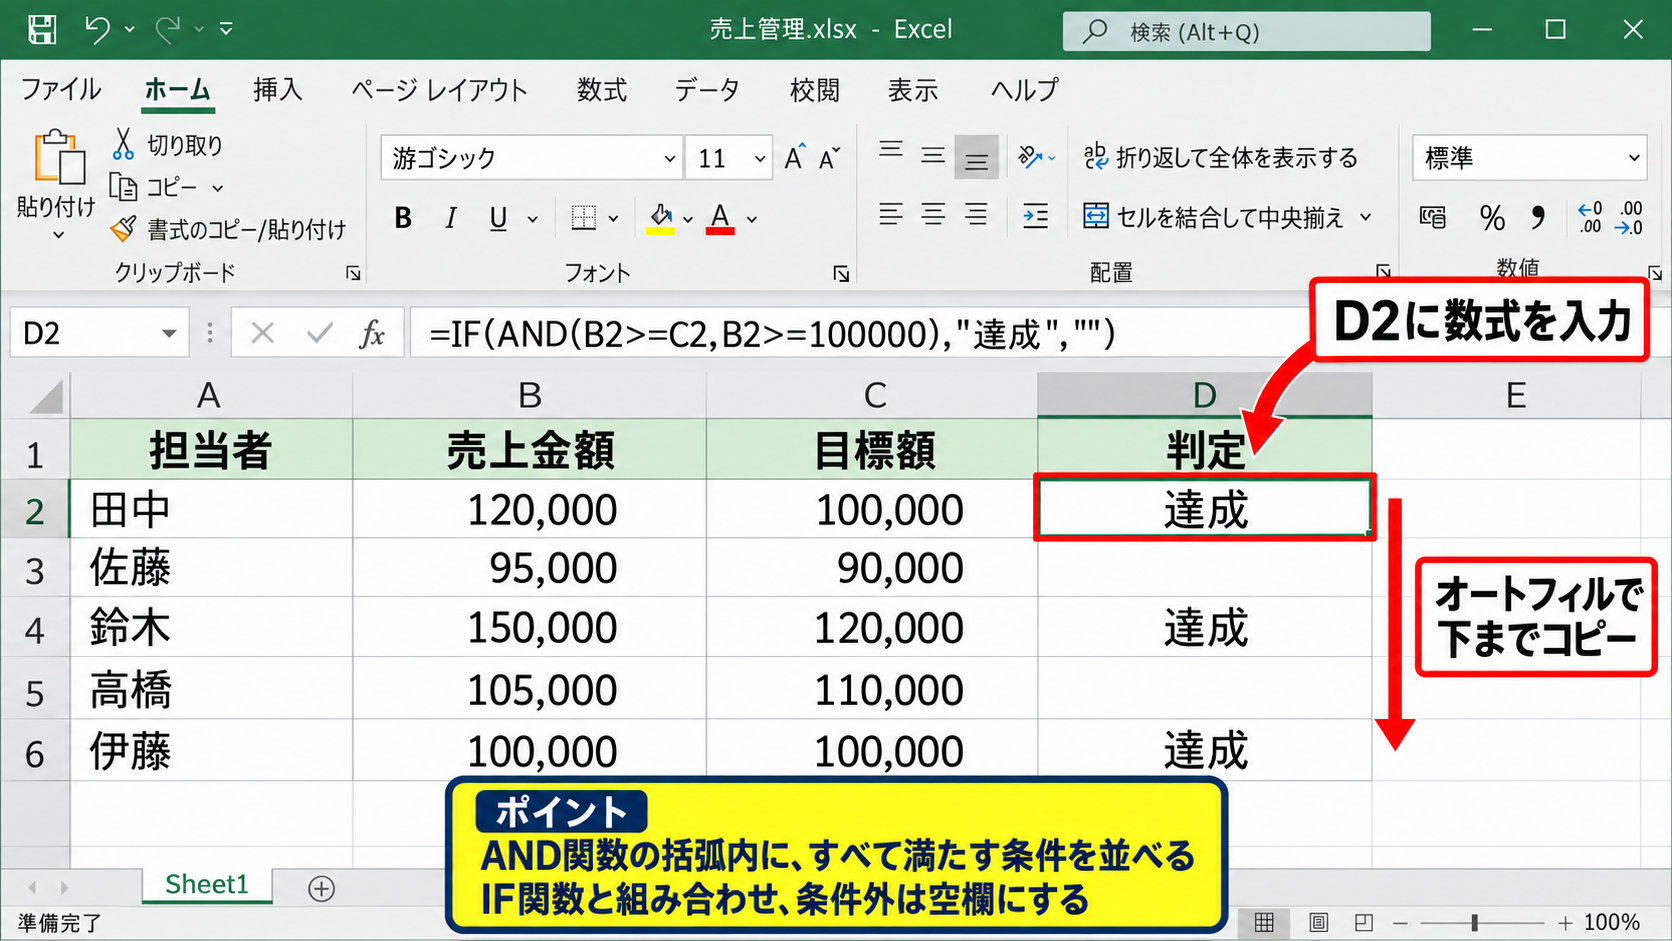The height and width of the screenshot is (941, 1672).
Task: Click the formula bar cancel X icon
Action: [263, 333]
